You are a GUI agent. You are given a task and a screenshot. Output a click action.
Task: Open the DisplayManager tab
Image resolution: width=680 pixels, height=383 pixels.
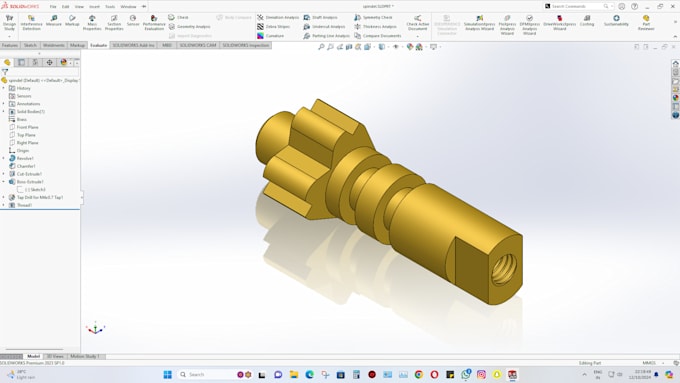tap(64, 62)
